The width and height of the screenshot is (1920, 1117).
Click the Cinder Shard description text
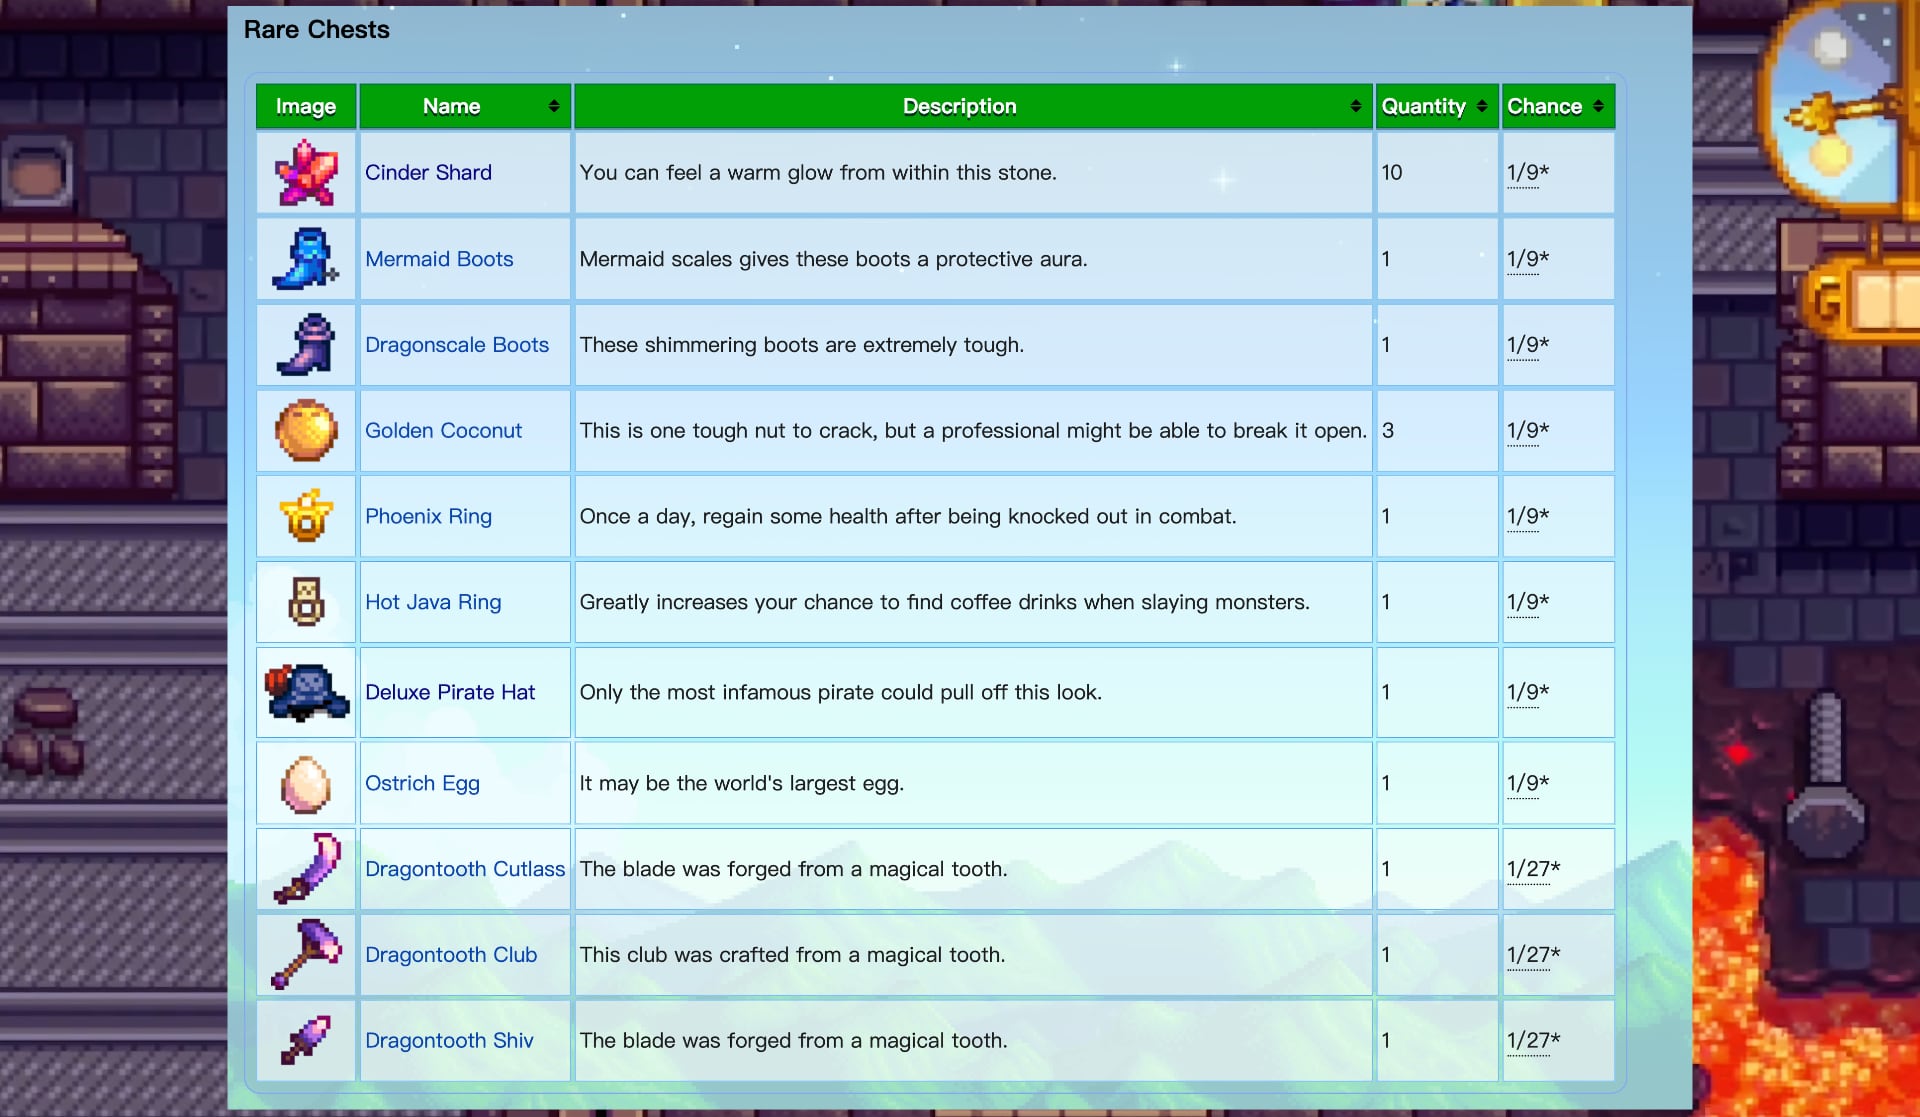(818, 173)
